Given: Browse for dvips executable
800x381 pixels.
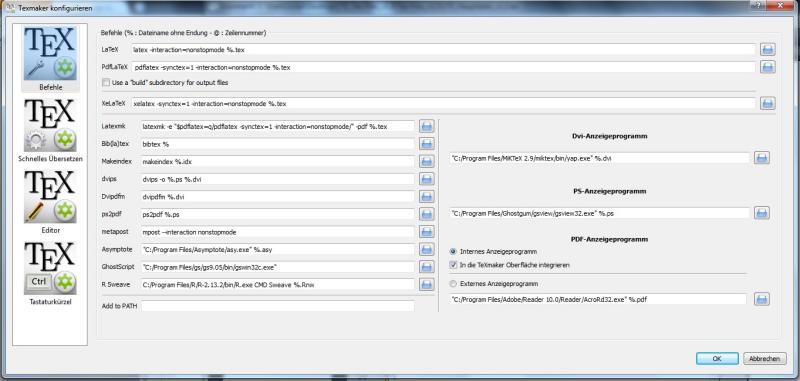Looking at the screenshot, I should click(427, 179).
